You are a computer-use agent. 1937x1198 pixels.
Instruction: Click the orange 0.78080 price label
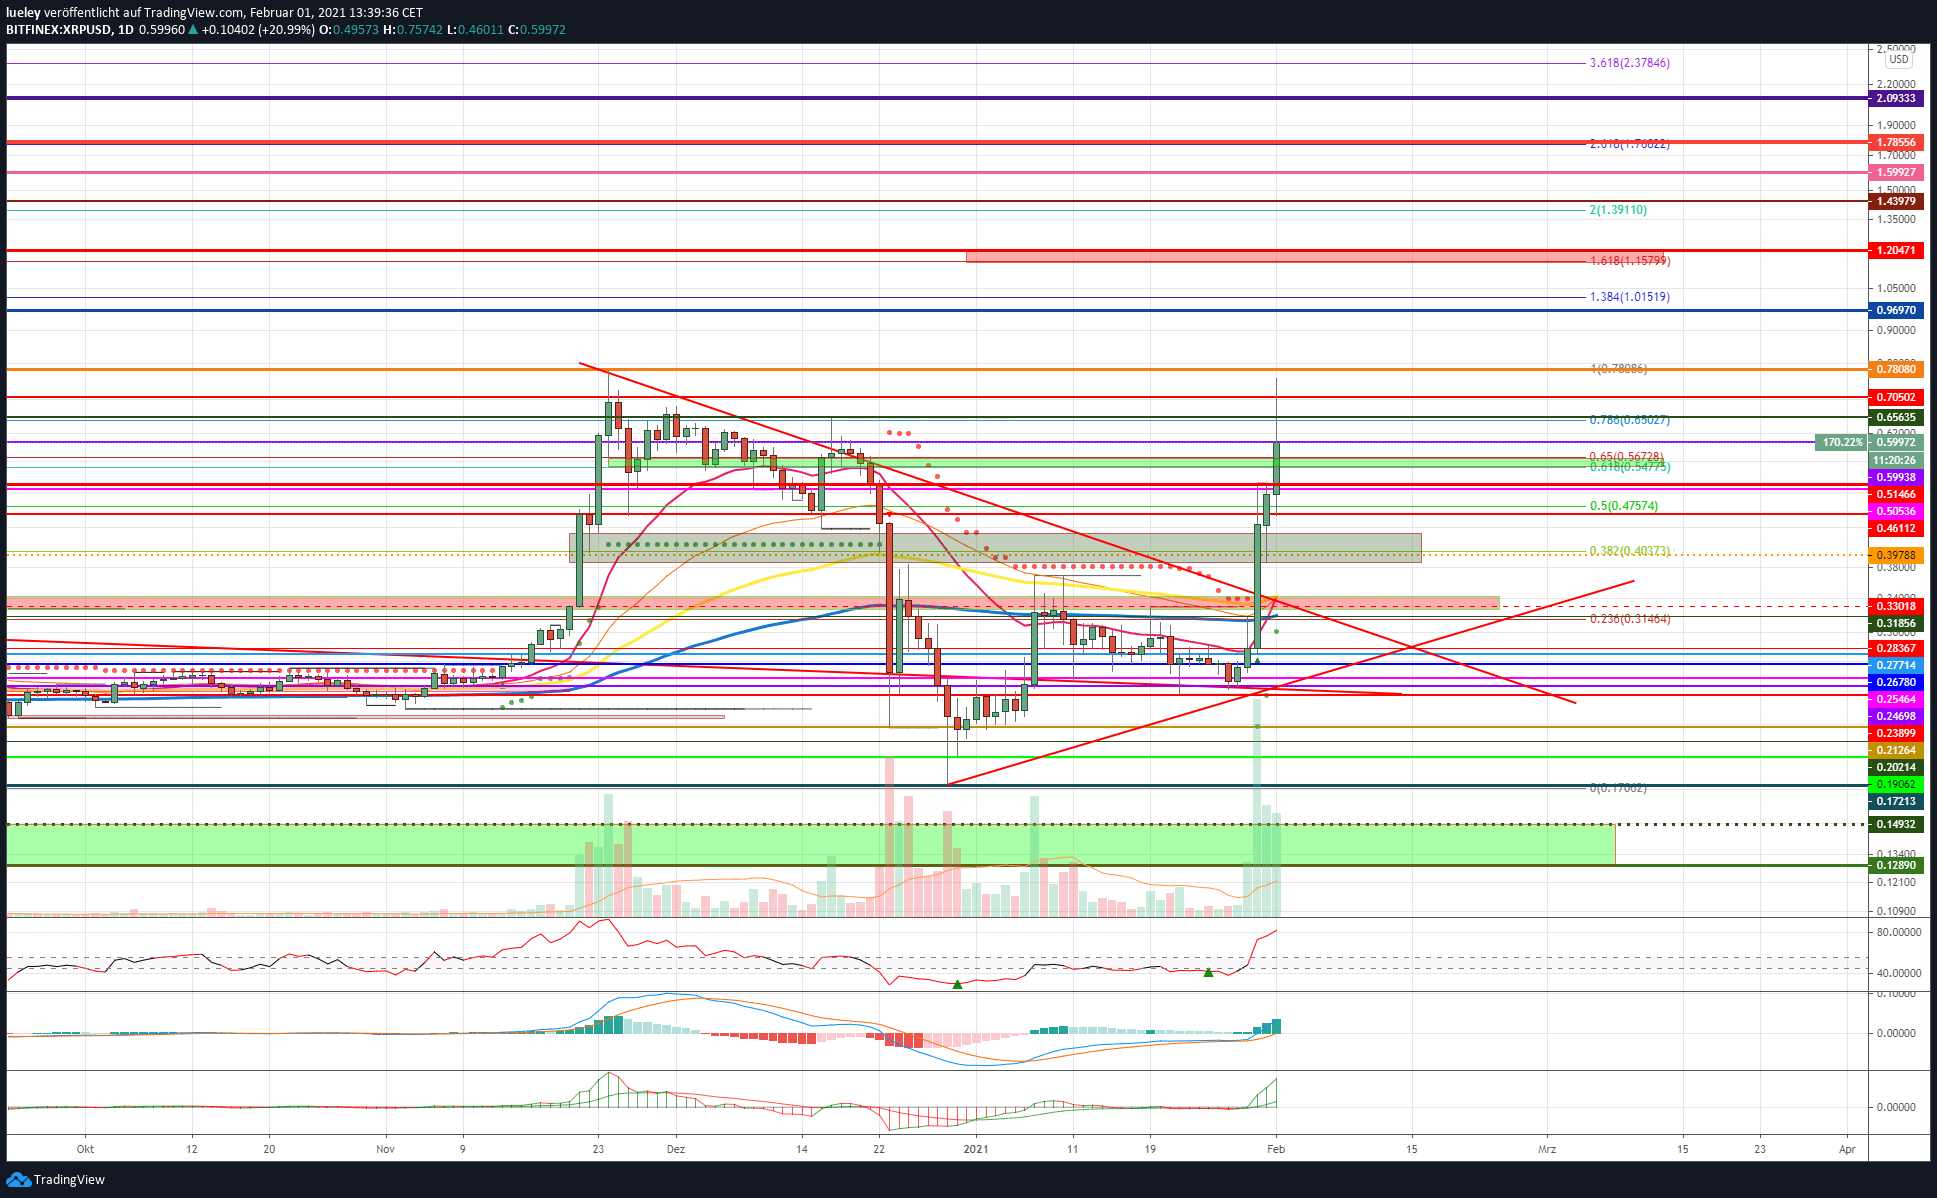pyautogui.click(x=1895, y=369)
